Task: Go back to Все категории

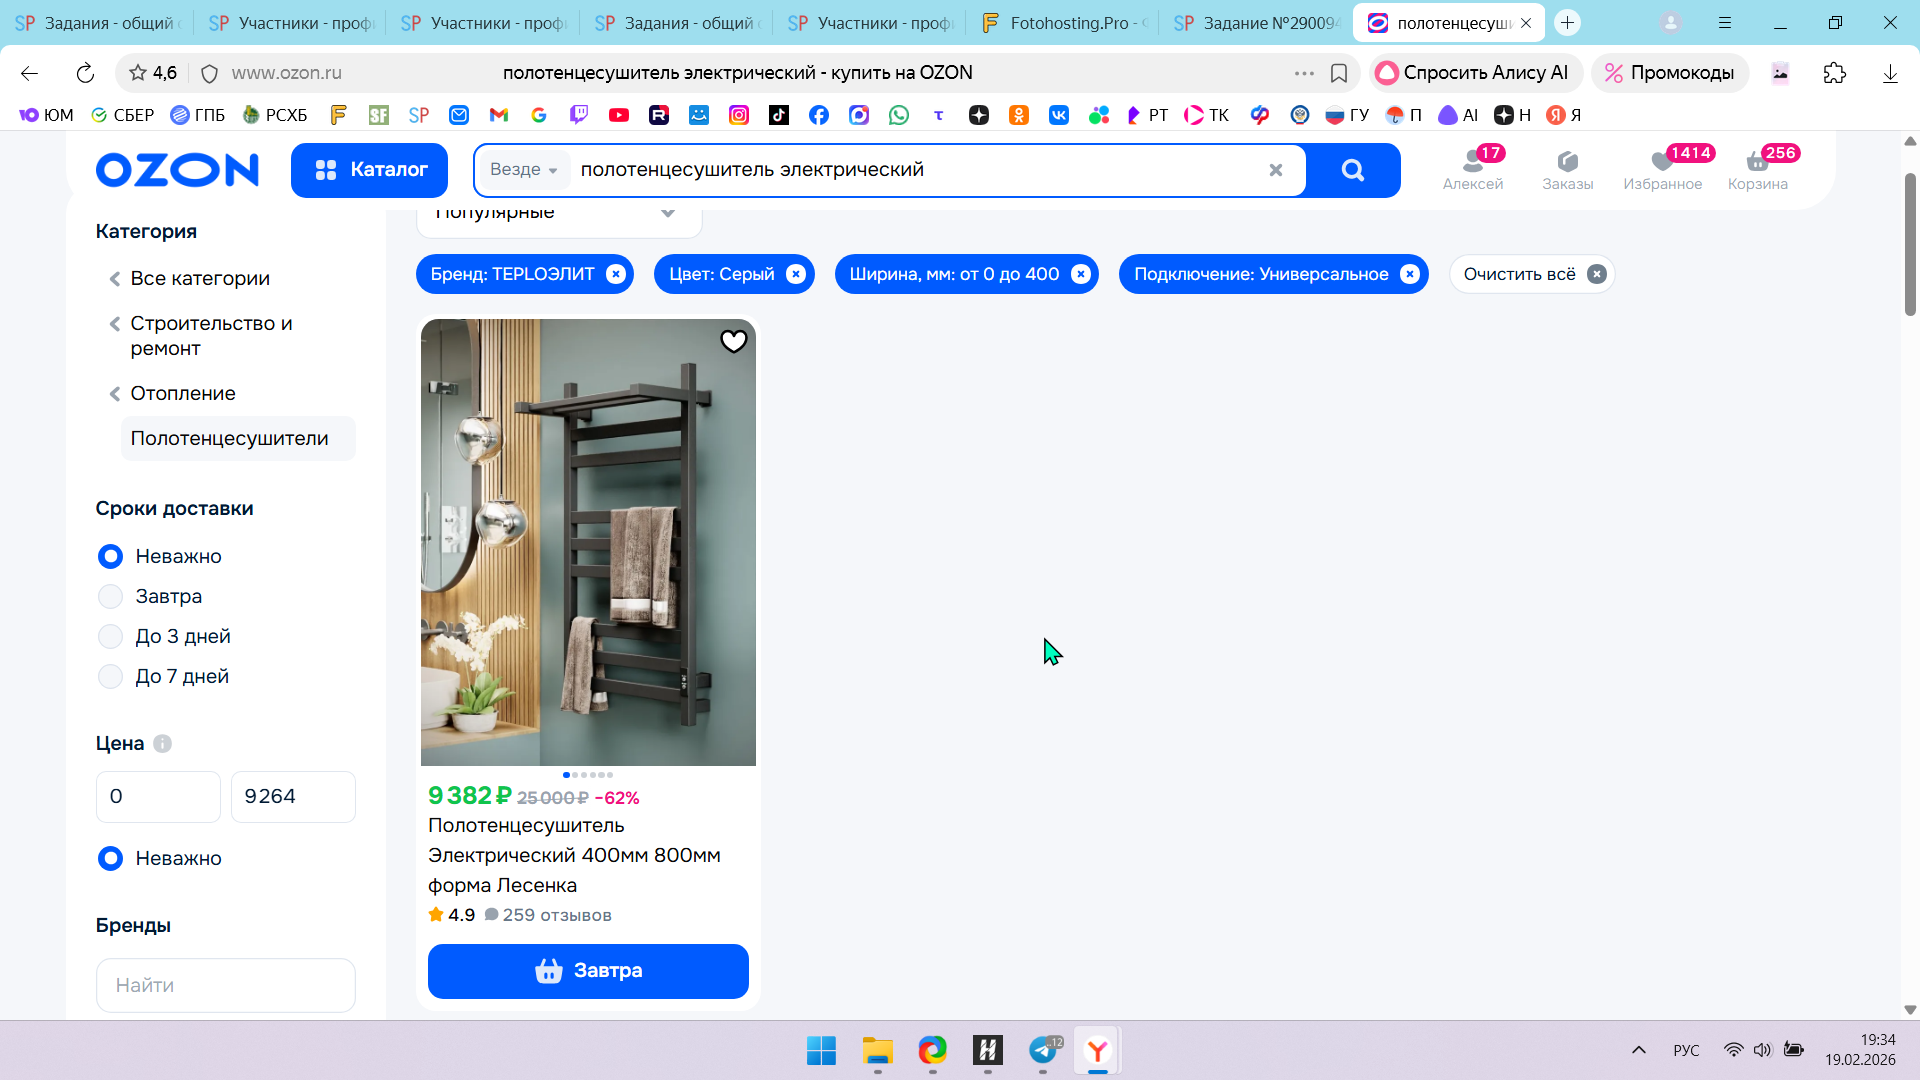Action: 199,279
